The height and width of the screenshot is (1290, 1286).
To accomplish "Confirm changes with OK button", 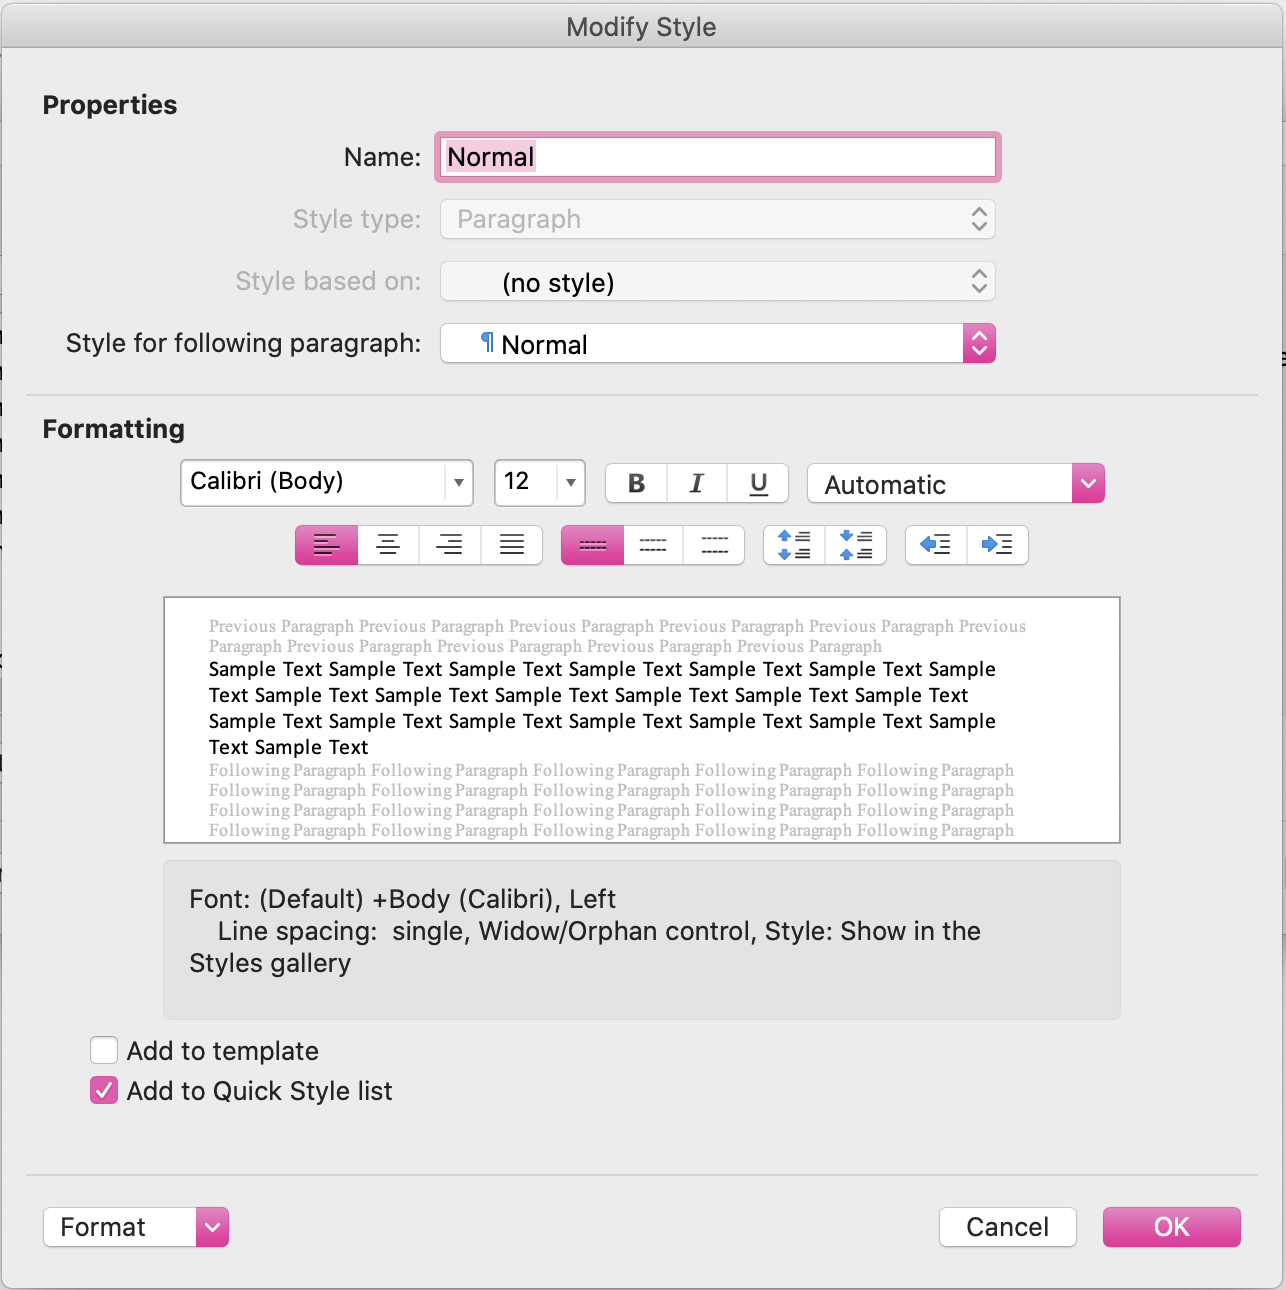I will coord(1171,1227).
